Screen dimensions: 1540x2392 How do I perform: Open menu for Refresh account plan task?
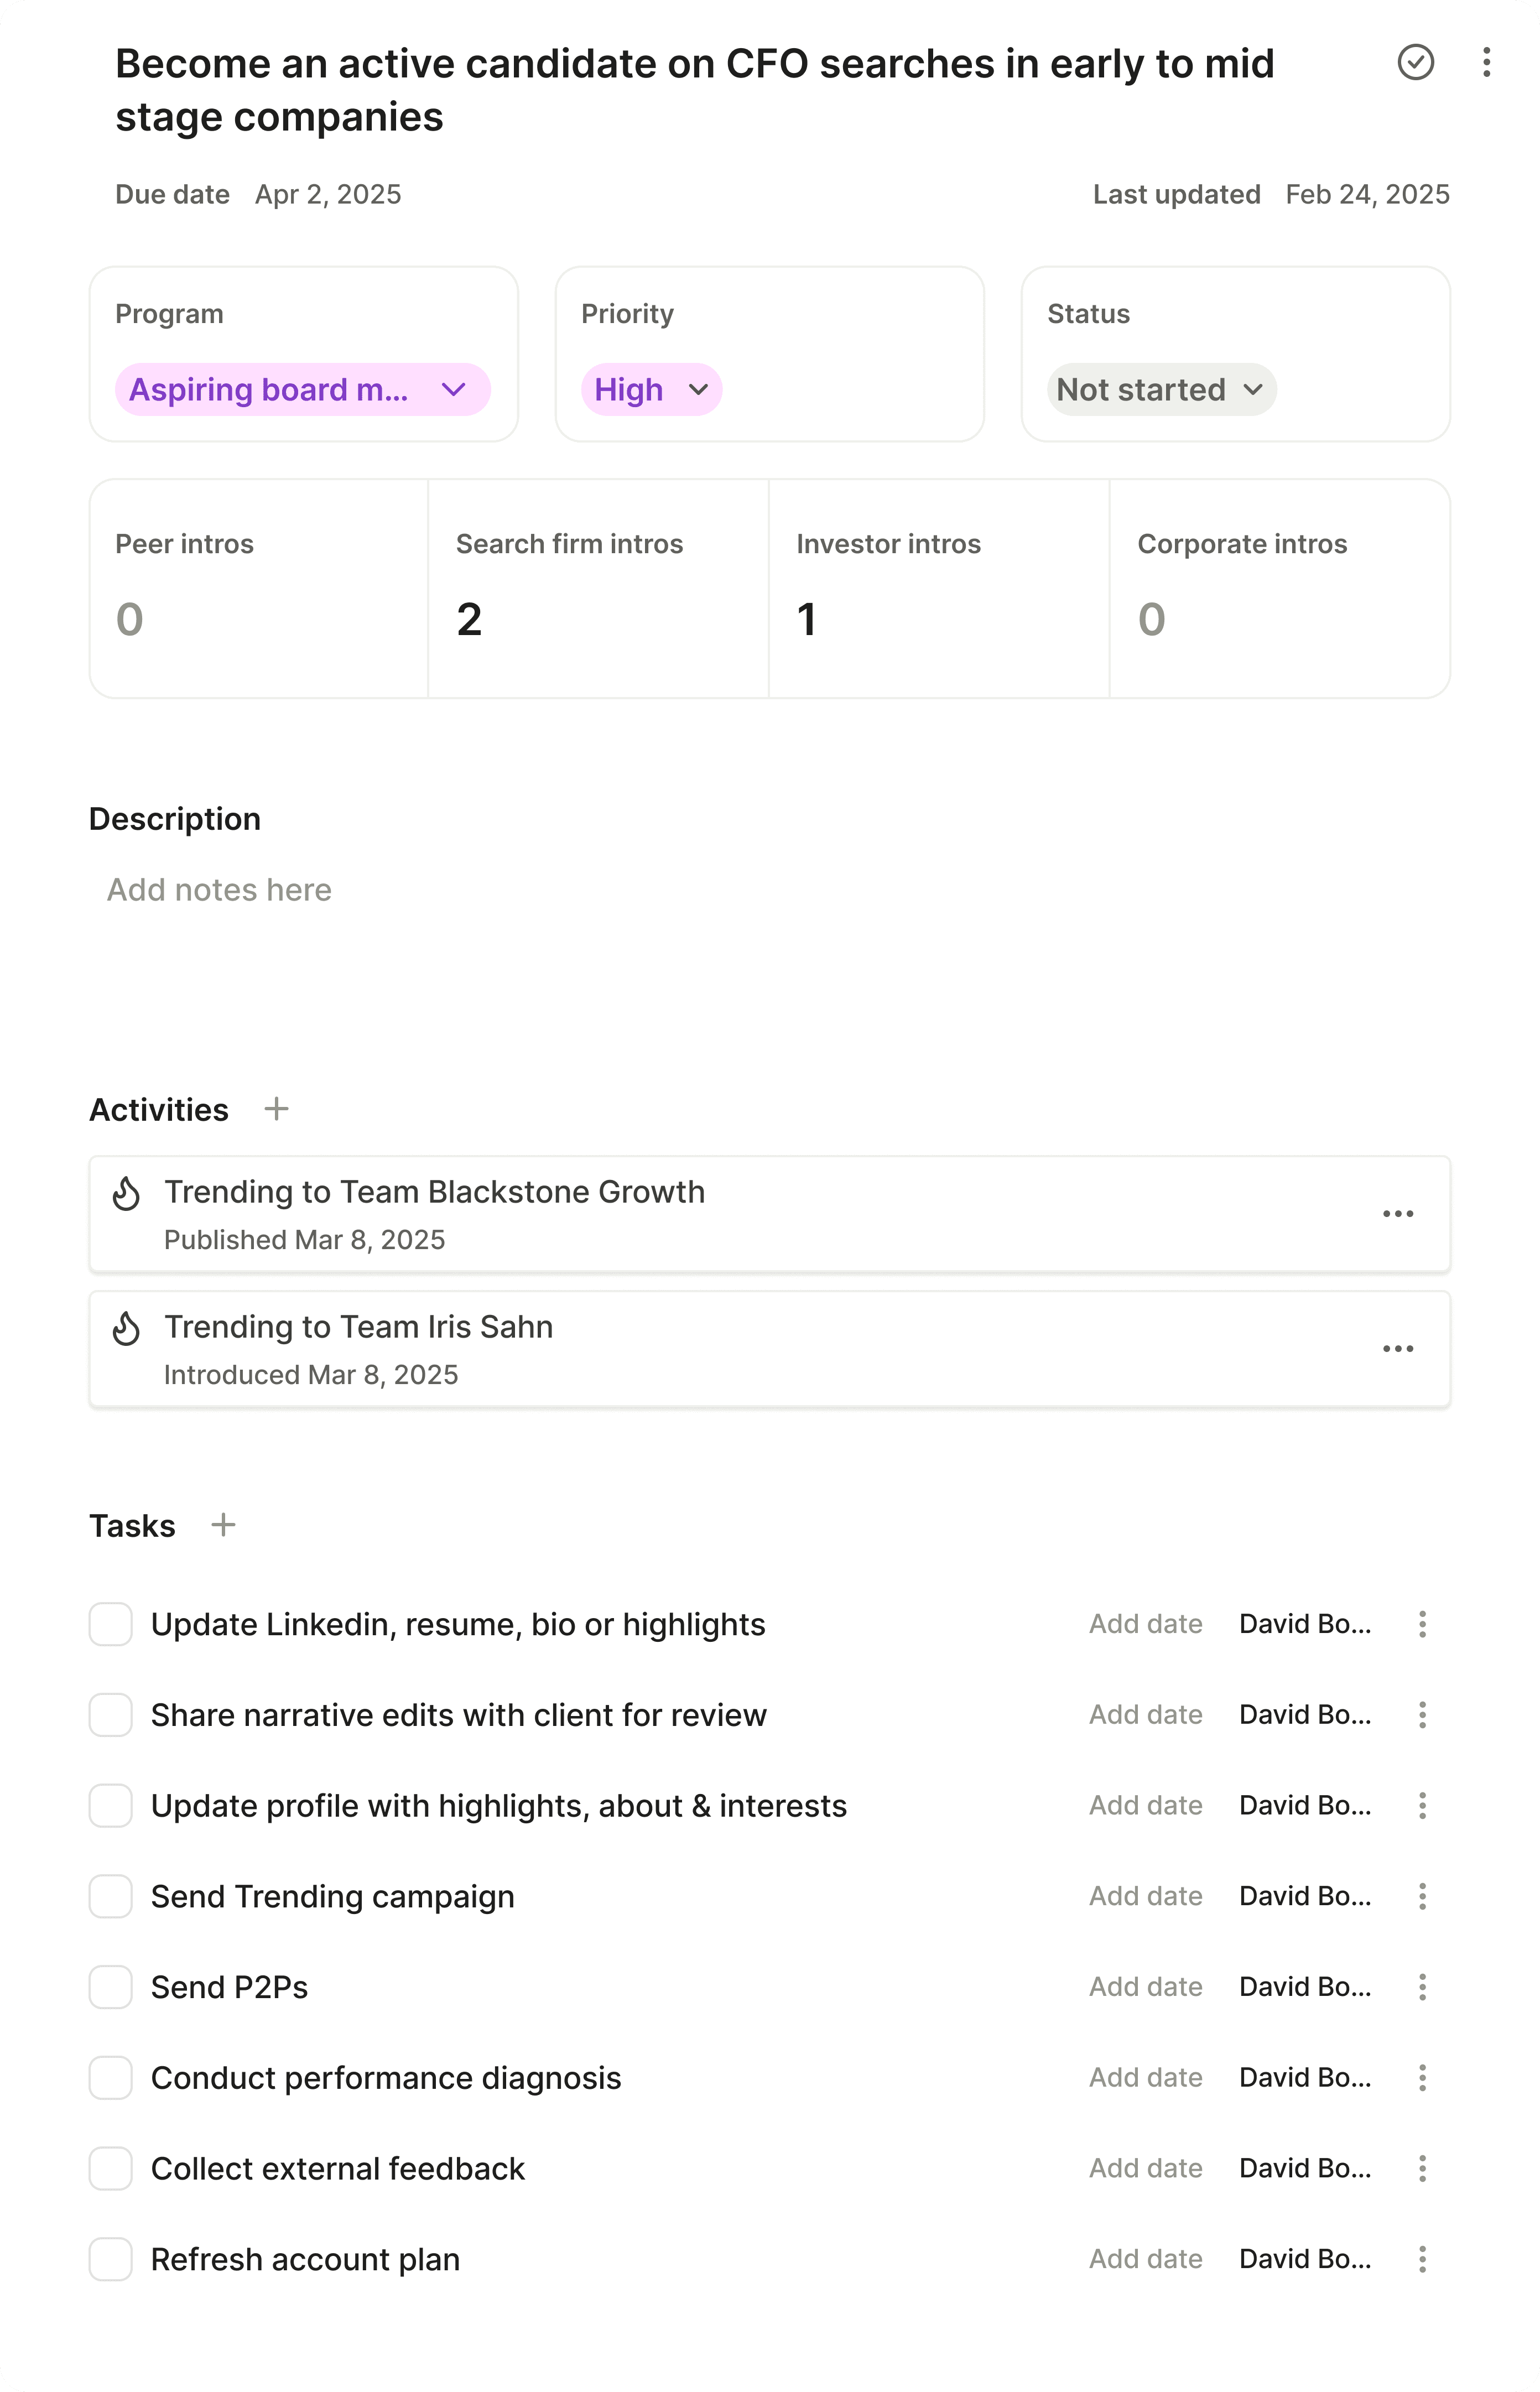click(1421, 2259)
